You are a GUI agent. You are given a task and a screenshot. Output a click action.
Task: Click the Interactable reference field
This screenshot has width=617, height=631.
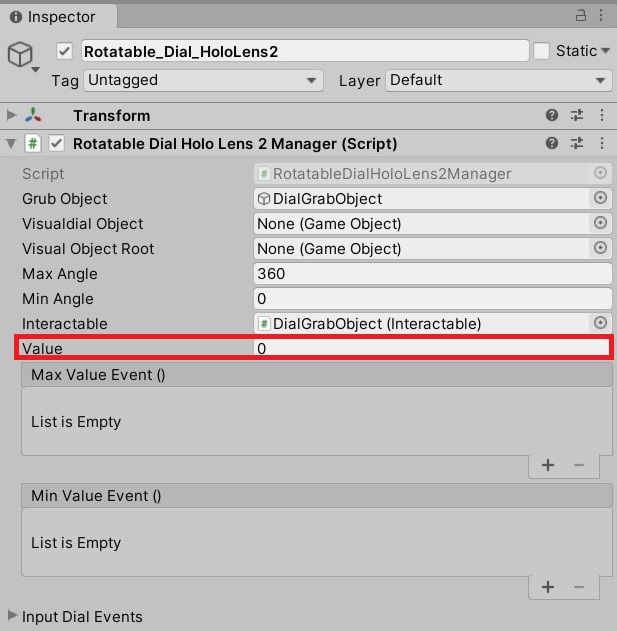(421, 324)
